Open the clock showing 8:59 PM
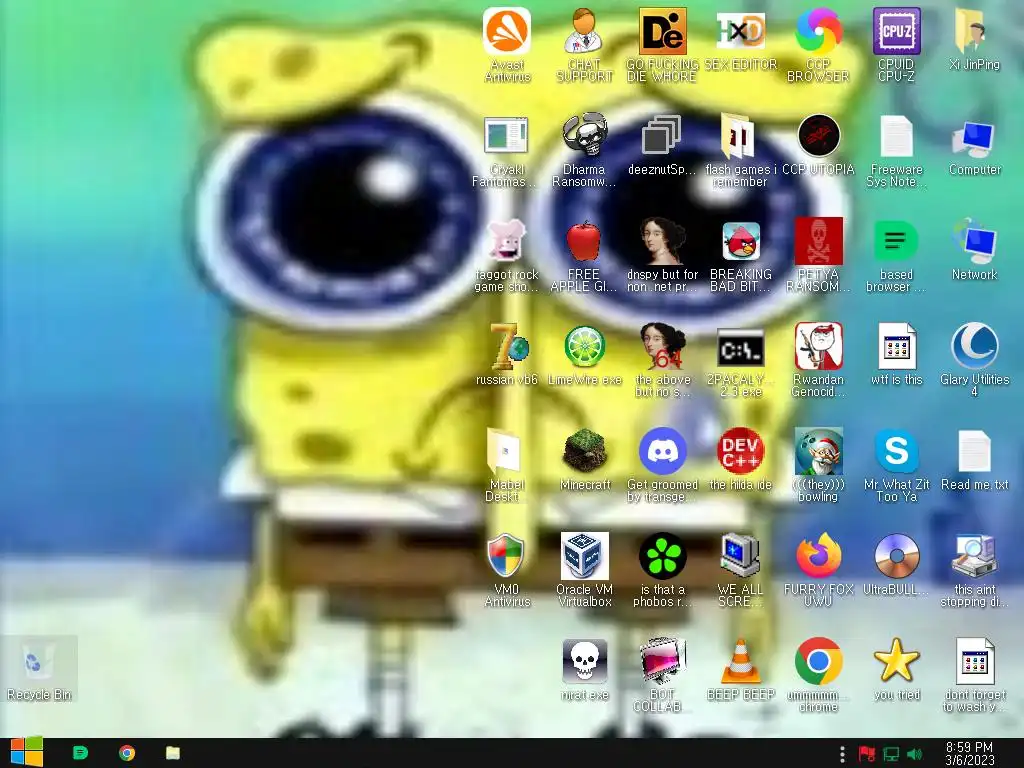1024x768 pixels. 969,754
